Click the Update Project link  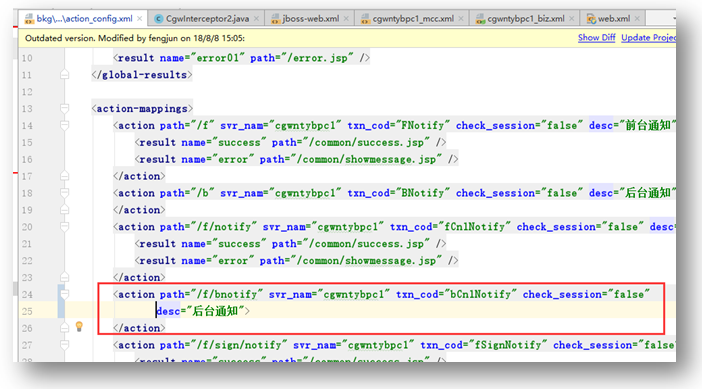click(x=648, y=38)
